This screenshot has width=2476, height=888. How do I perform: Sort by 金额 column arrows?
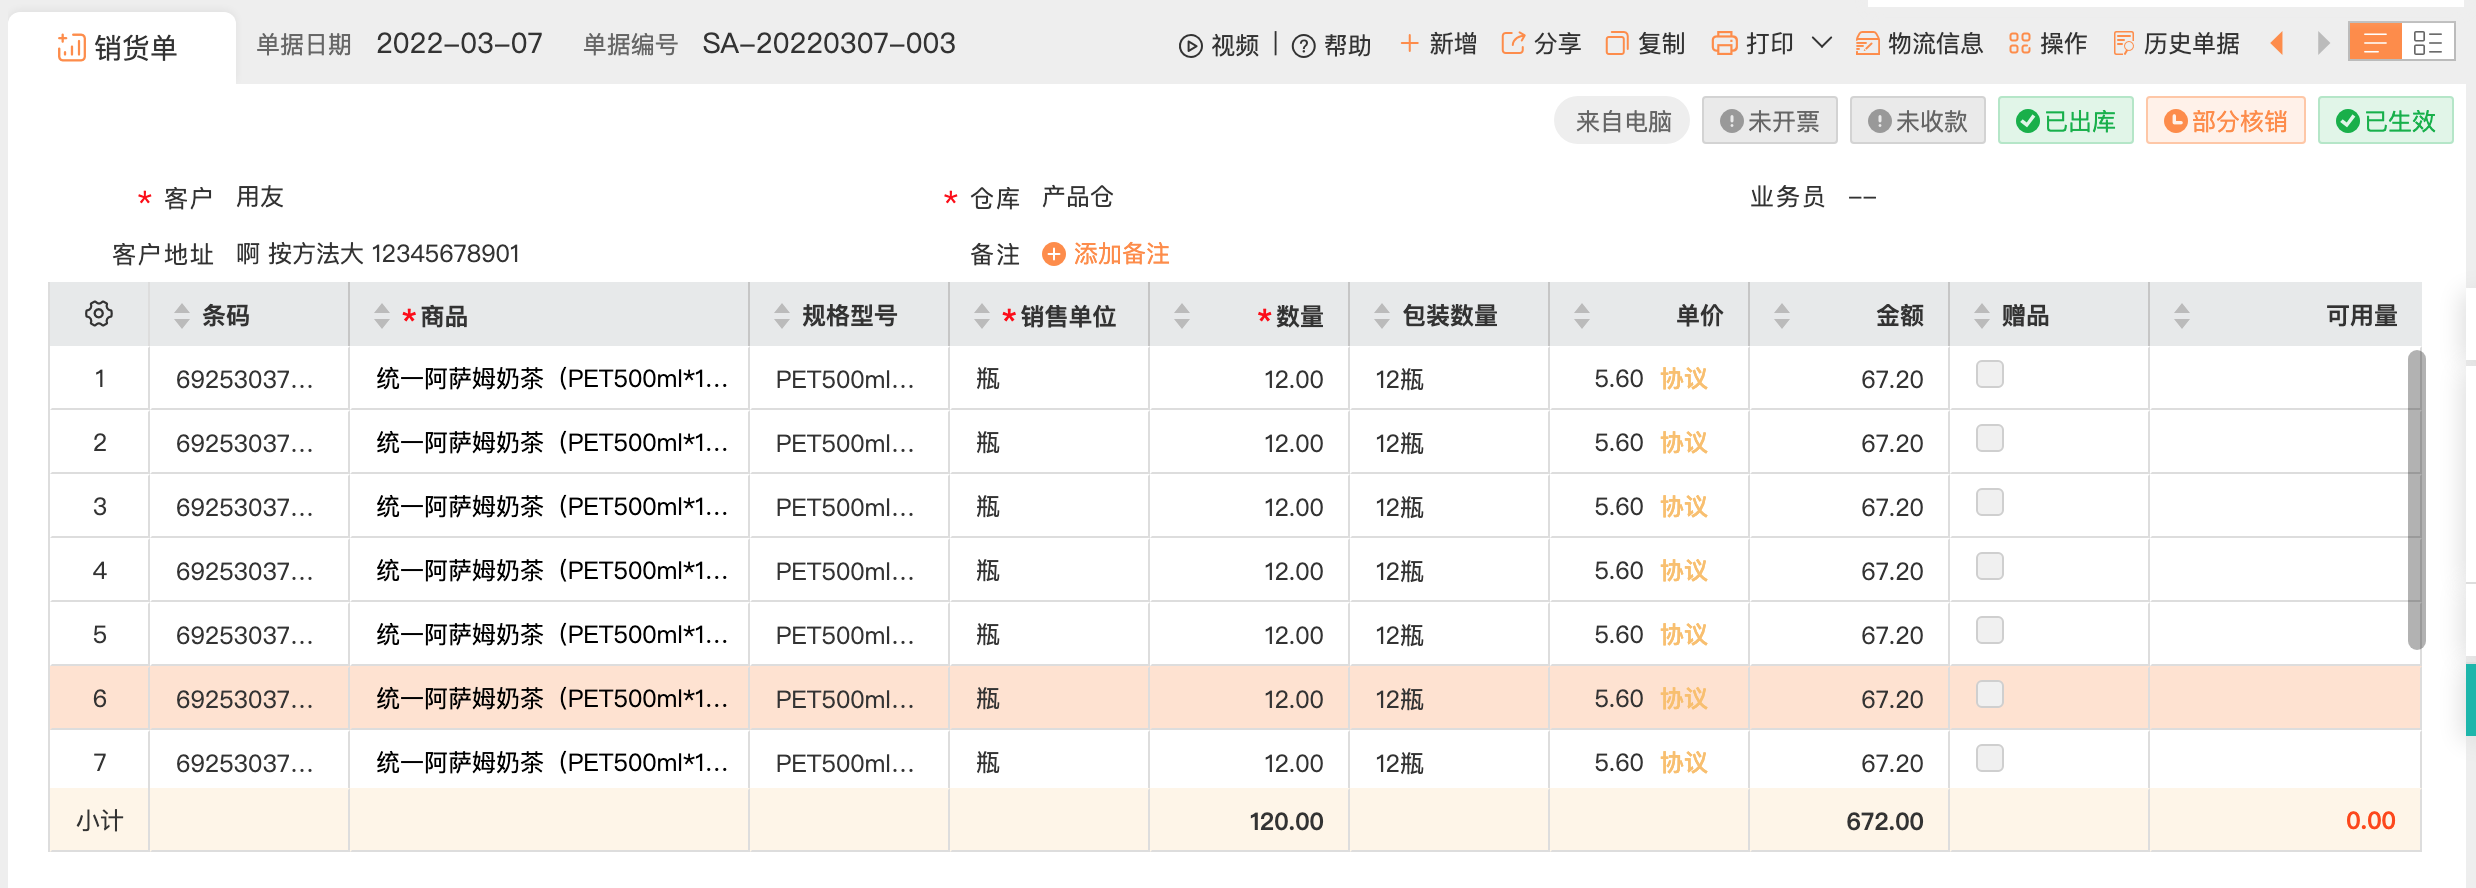pos(1782,316)
